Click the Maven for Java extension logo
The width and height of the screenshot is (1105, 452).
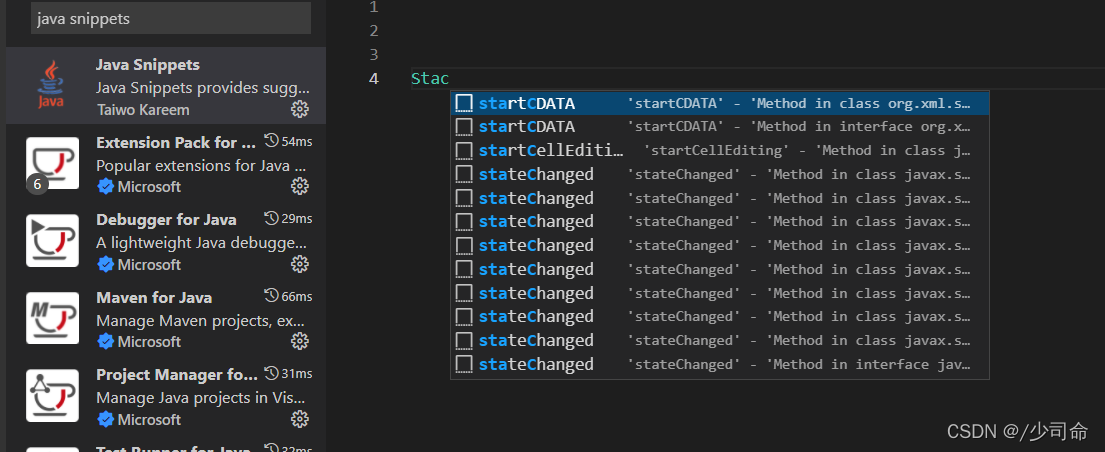[x=52, y=319]
